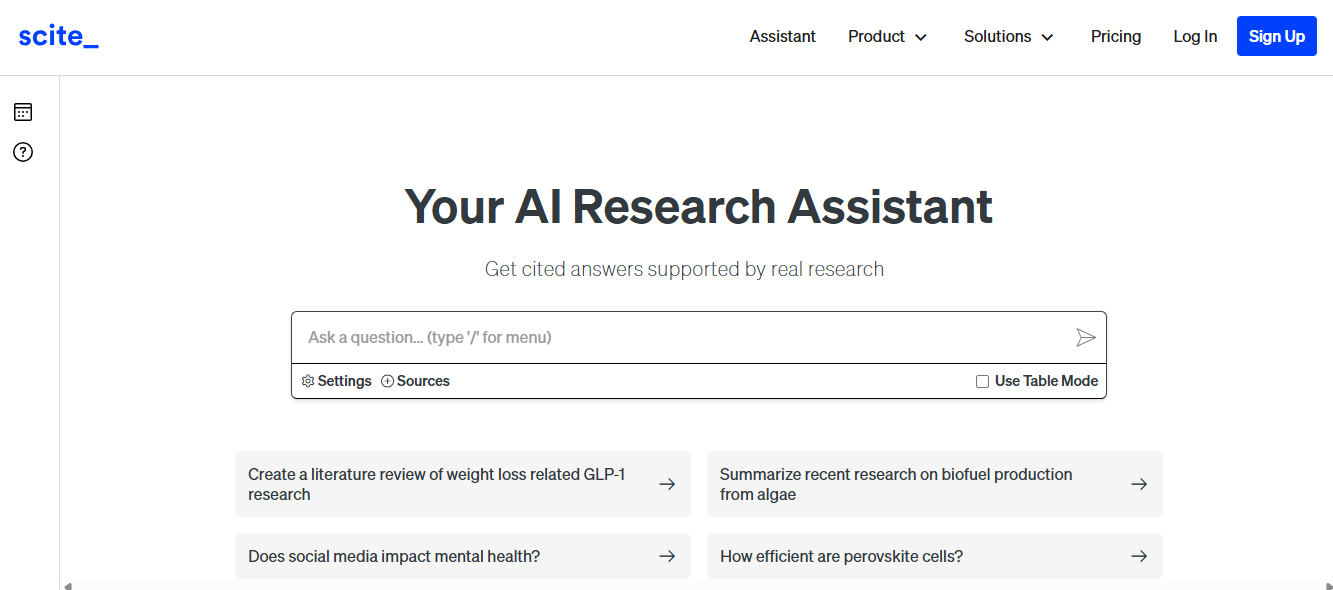Click arrow beside perovskite cells question
Image resolution: width=1333 pixels, height=590 pixels.
pyautogui.click(x=1139, y=556)
